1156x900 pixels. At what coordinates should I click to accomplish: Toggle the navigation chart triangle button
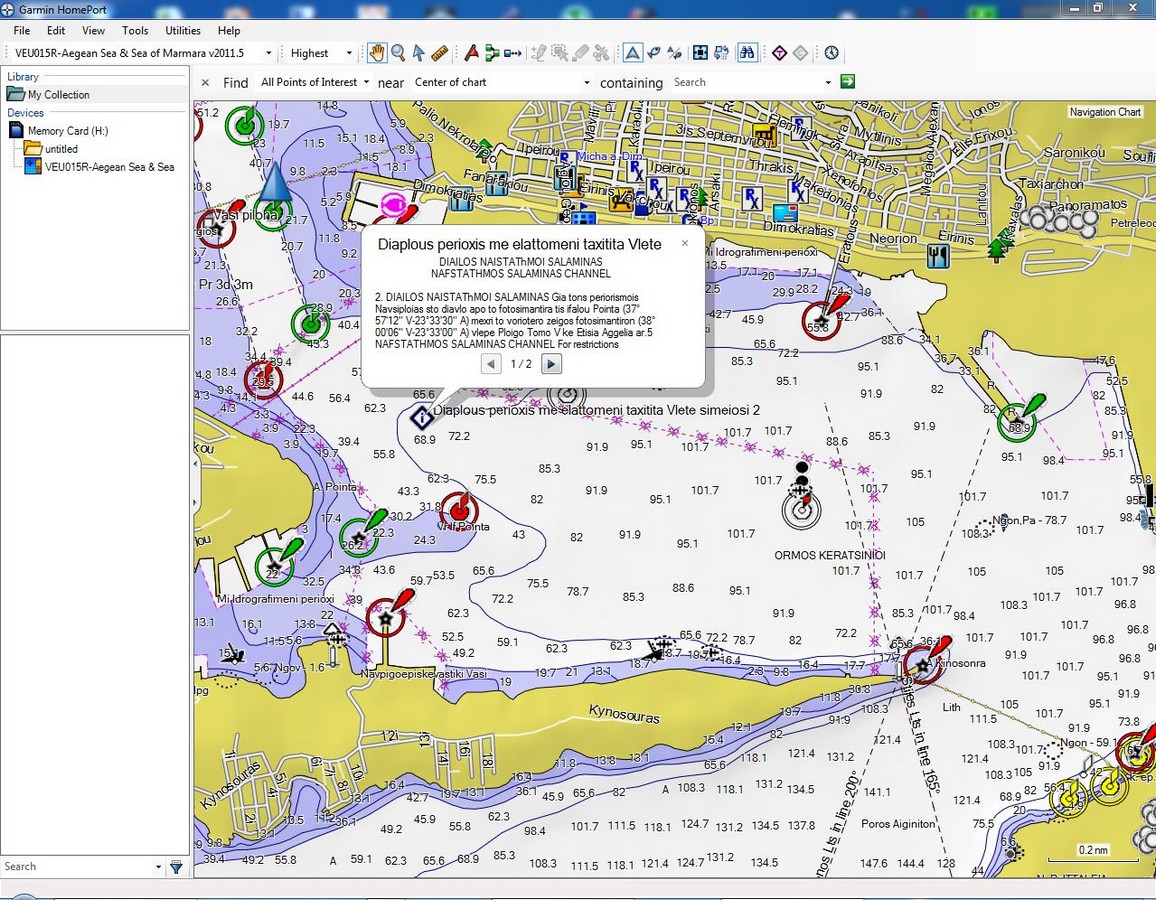click(x=633, y=52)
